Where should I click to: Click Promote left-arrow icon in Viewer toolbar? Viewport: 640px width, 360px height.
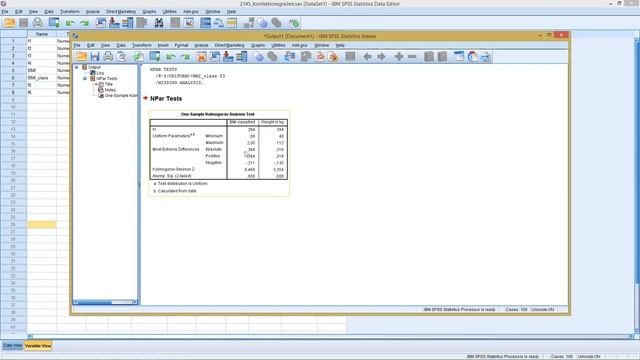(x=367, y=57)
